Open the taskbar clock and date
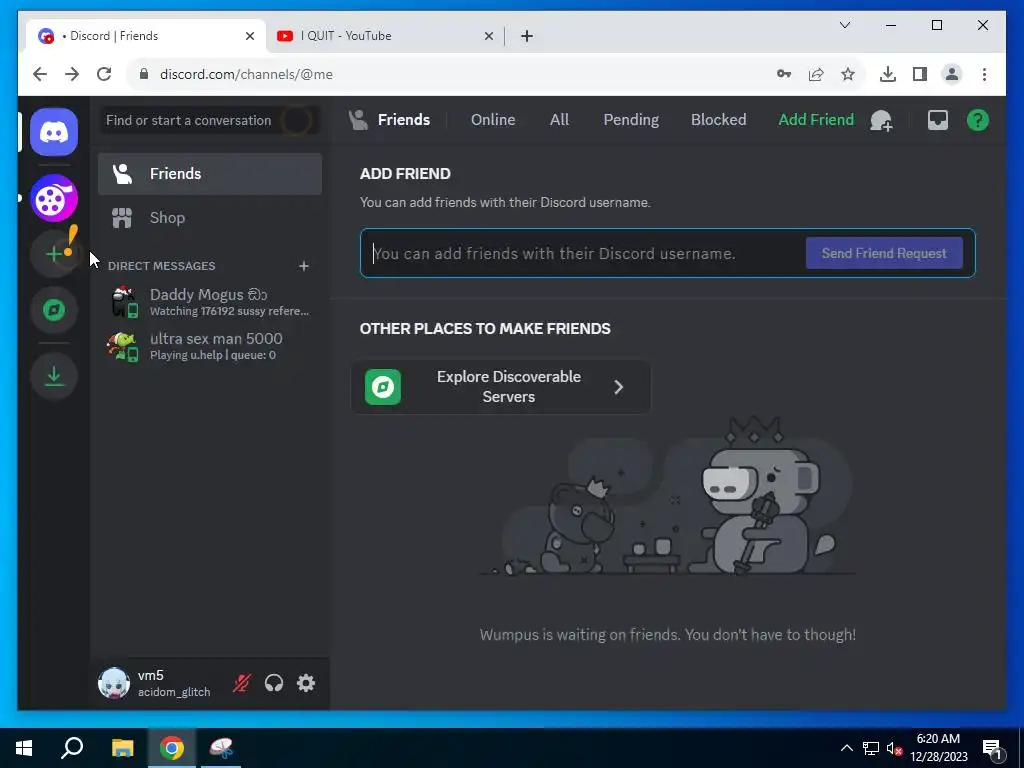The height and width of the screenshot is (768, 1024). pos(938,748)
